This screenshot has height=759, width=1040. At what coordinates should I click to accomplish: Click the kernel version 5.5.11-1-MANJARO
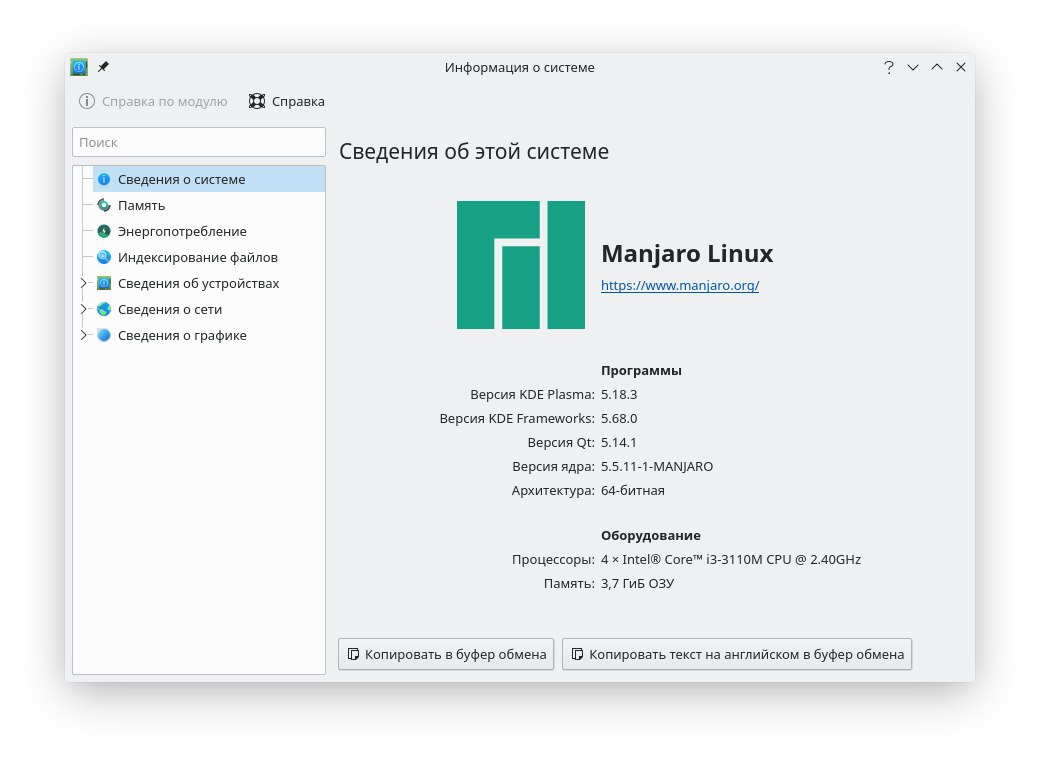click(657, 466)
